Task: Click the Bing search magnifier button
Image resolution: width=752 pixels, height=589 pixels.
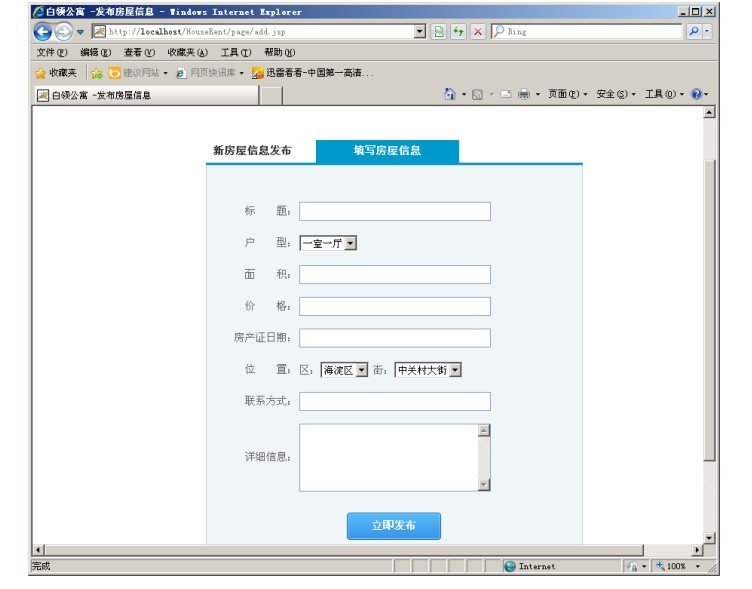Action: click(693, 32)
